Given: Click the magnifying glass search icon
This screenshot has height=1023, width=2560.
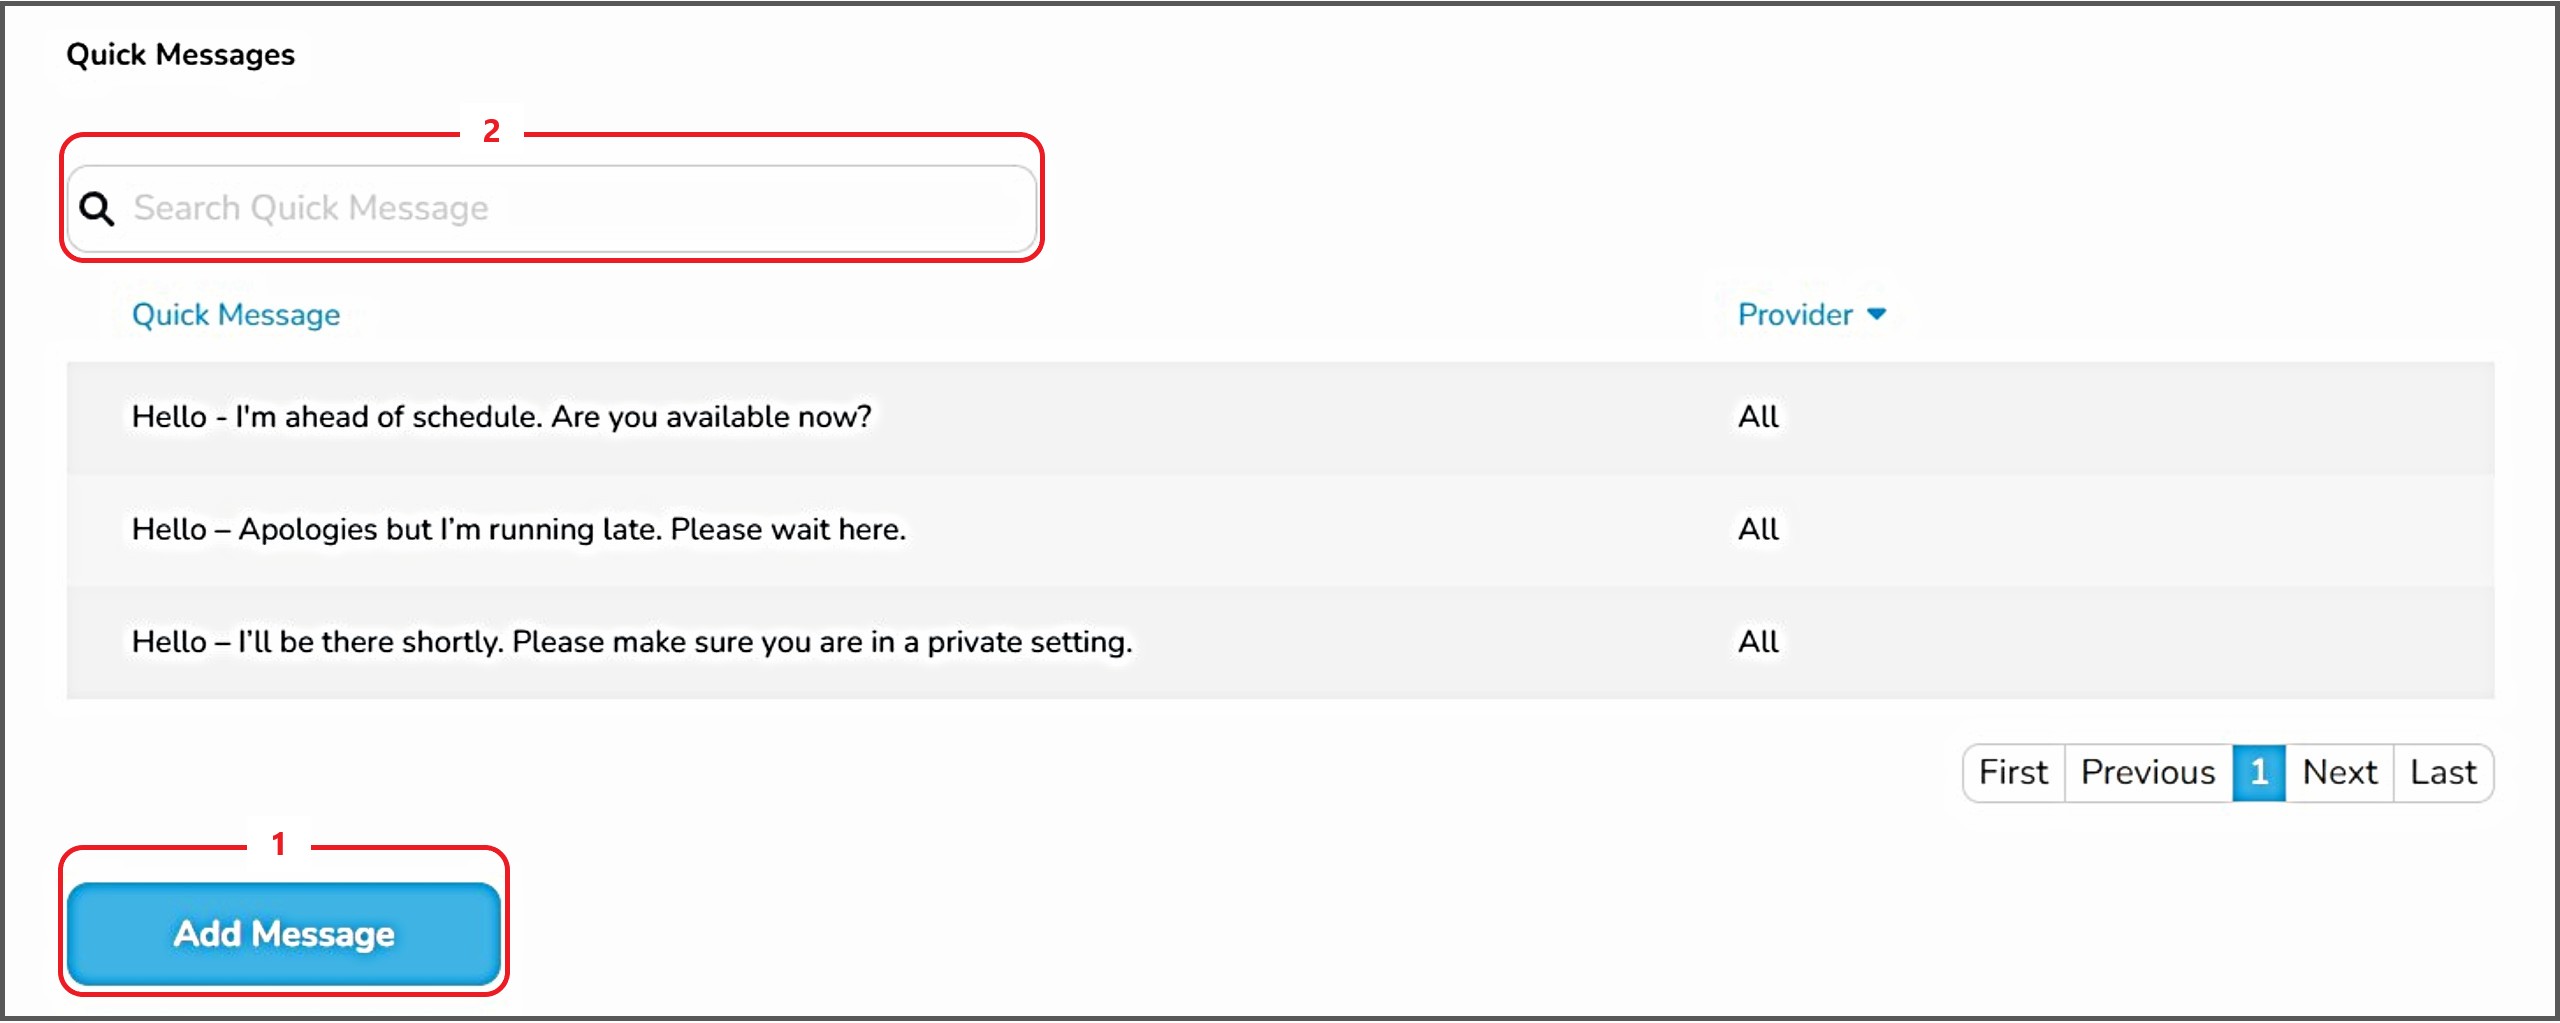Looking at the screenshot, I should pyautogui.click(x=97, y=209).
